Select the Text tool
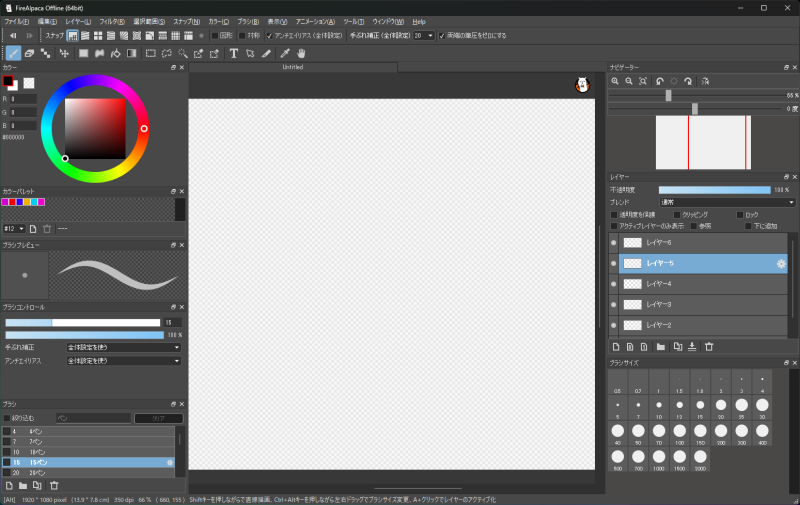The image size is (800, 505). coord(234,53)
